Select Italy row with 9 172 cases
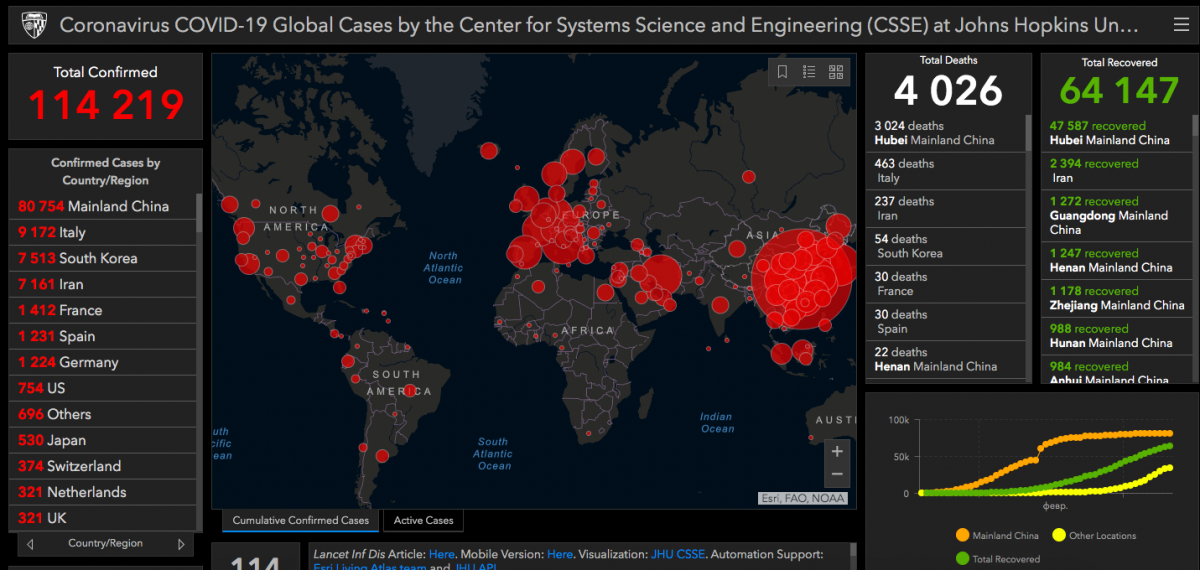 tap(103, 232)
